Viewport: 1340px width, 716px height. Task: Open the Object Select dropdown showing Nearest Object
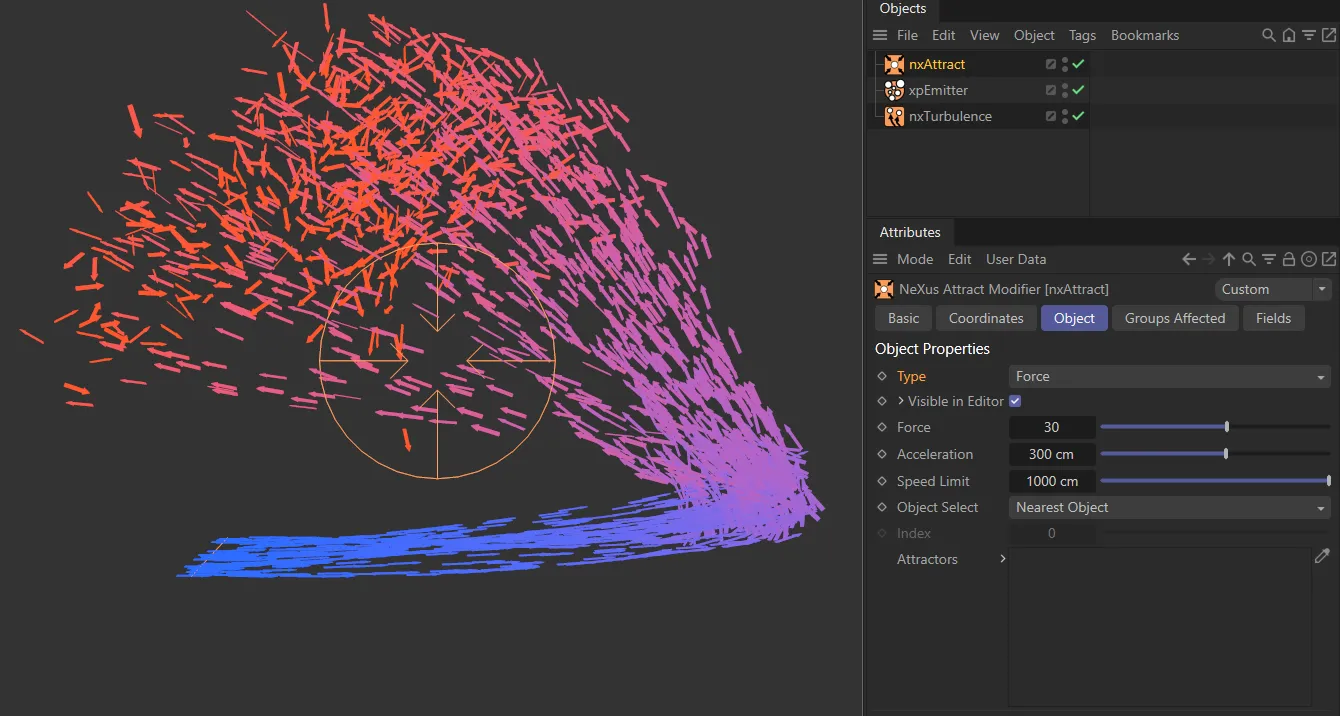pos(1168,507)
